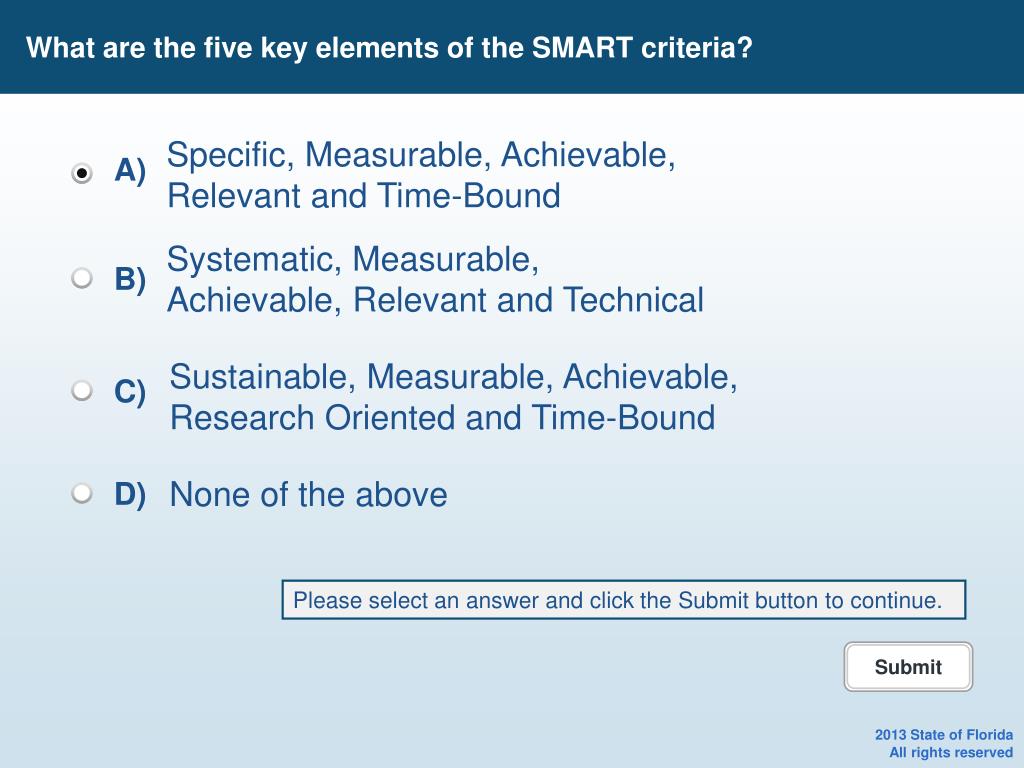The width and height of the screenshot is (1024, 768).
Task: Select the radio button for answer A
Action: [x=82, y=173]
